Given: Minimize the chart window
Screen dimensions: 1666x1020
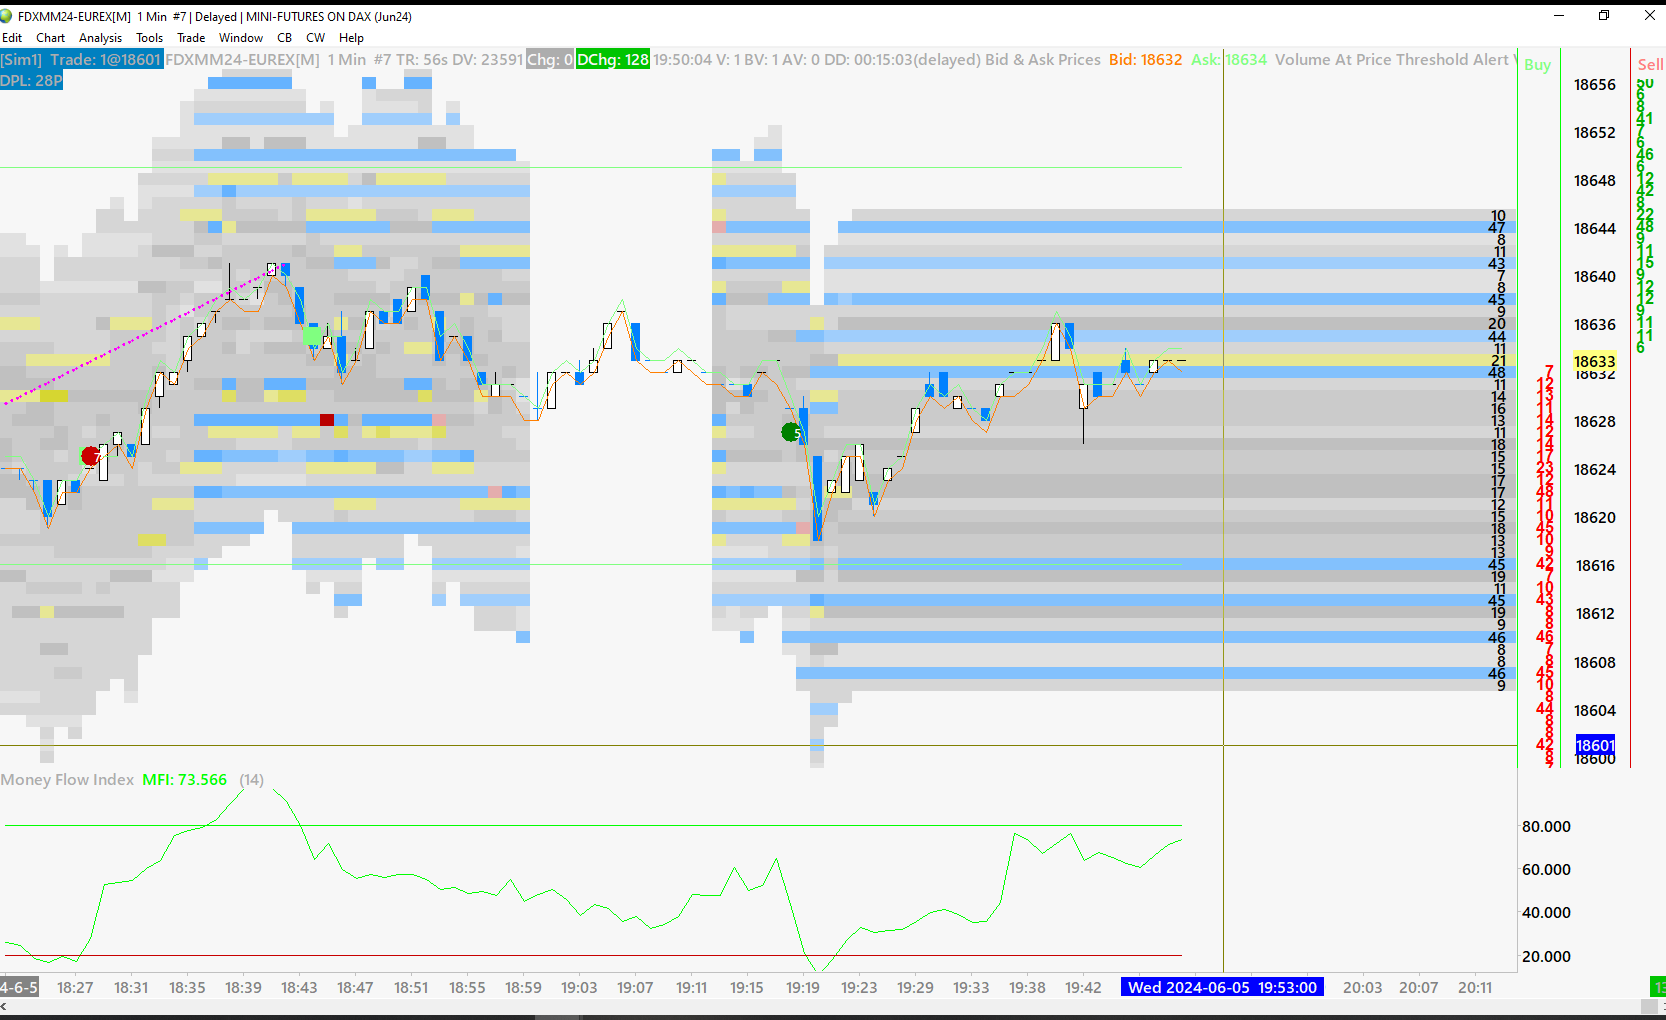Looking at the screenshot, I should coord(1558,16).
